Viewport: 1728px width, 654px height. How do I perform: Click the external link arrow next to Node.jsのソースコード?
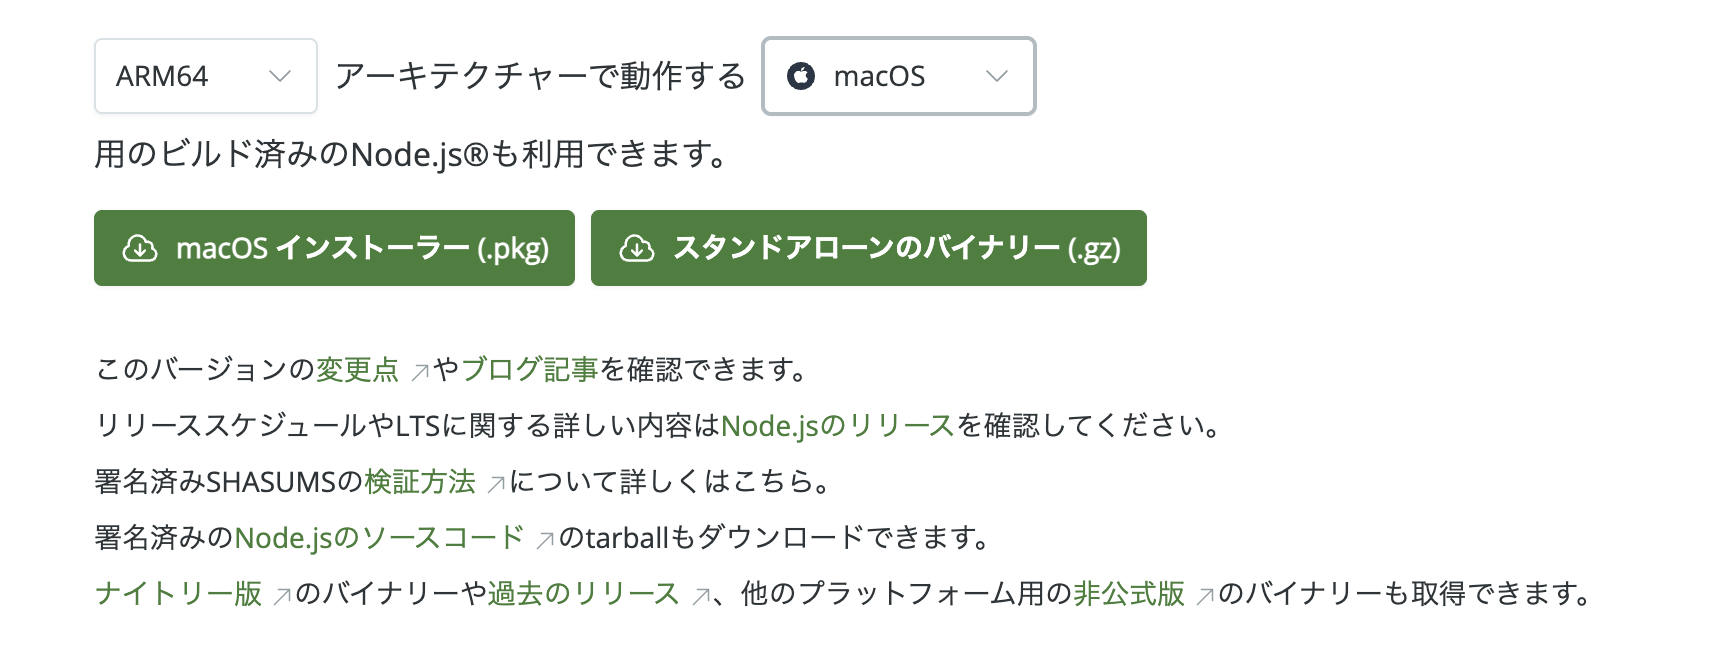point(543,538)
